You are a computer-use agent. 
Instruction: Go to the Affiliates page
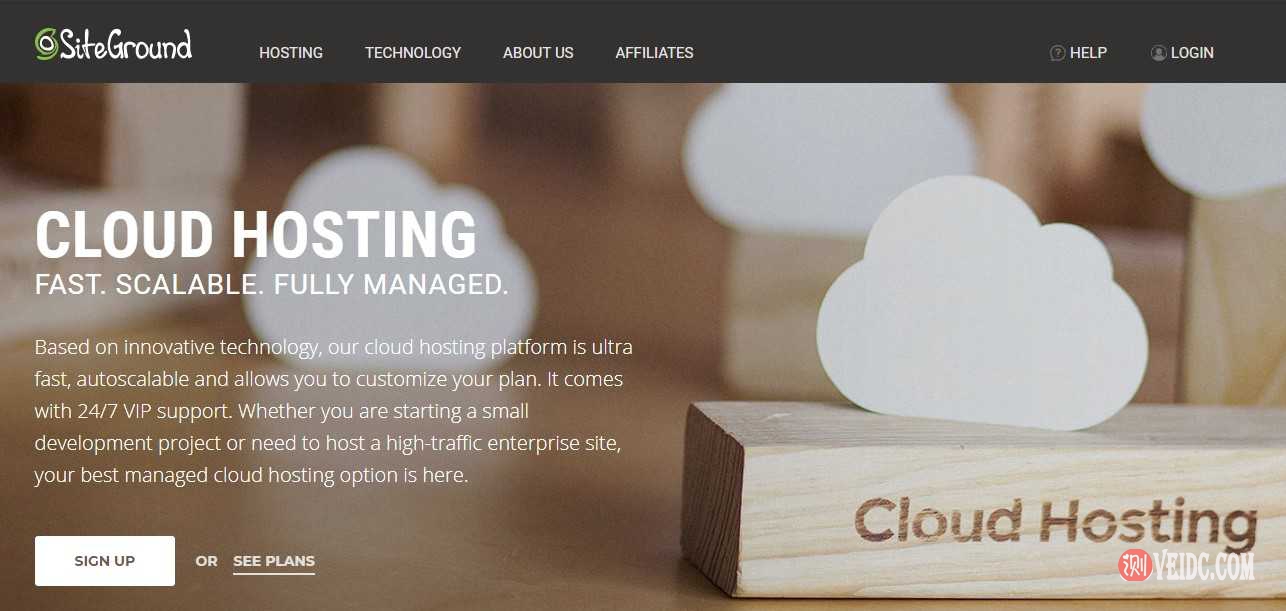click(654, 53)
